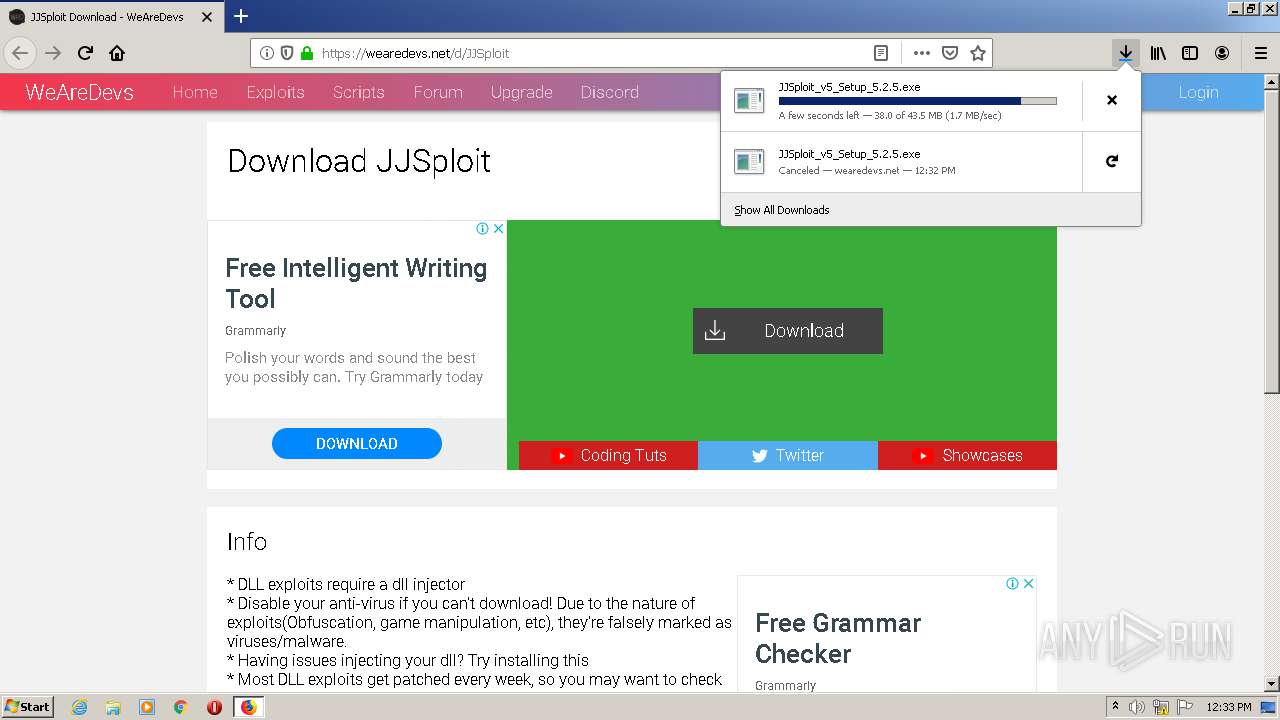Open the Showcases YouTube link

pos(967,455)
